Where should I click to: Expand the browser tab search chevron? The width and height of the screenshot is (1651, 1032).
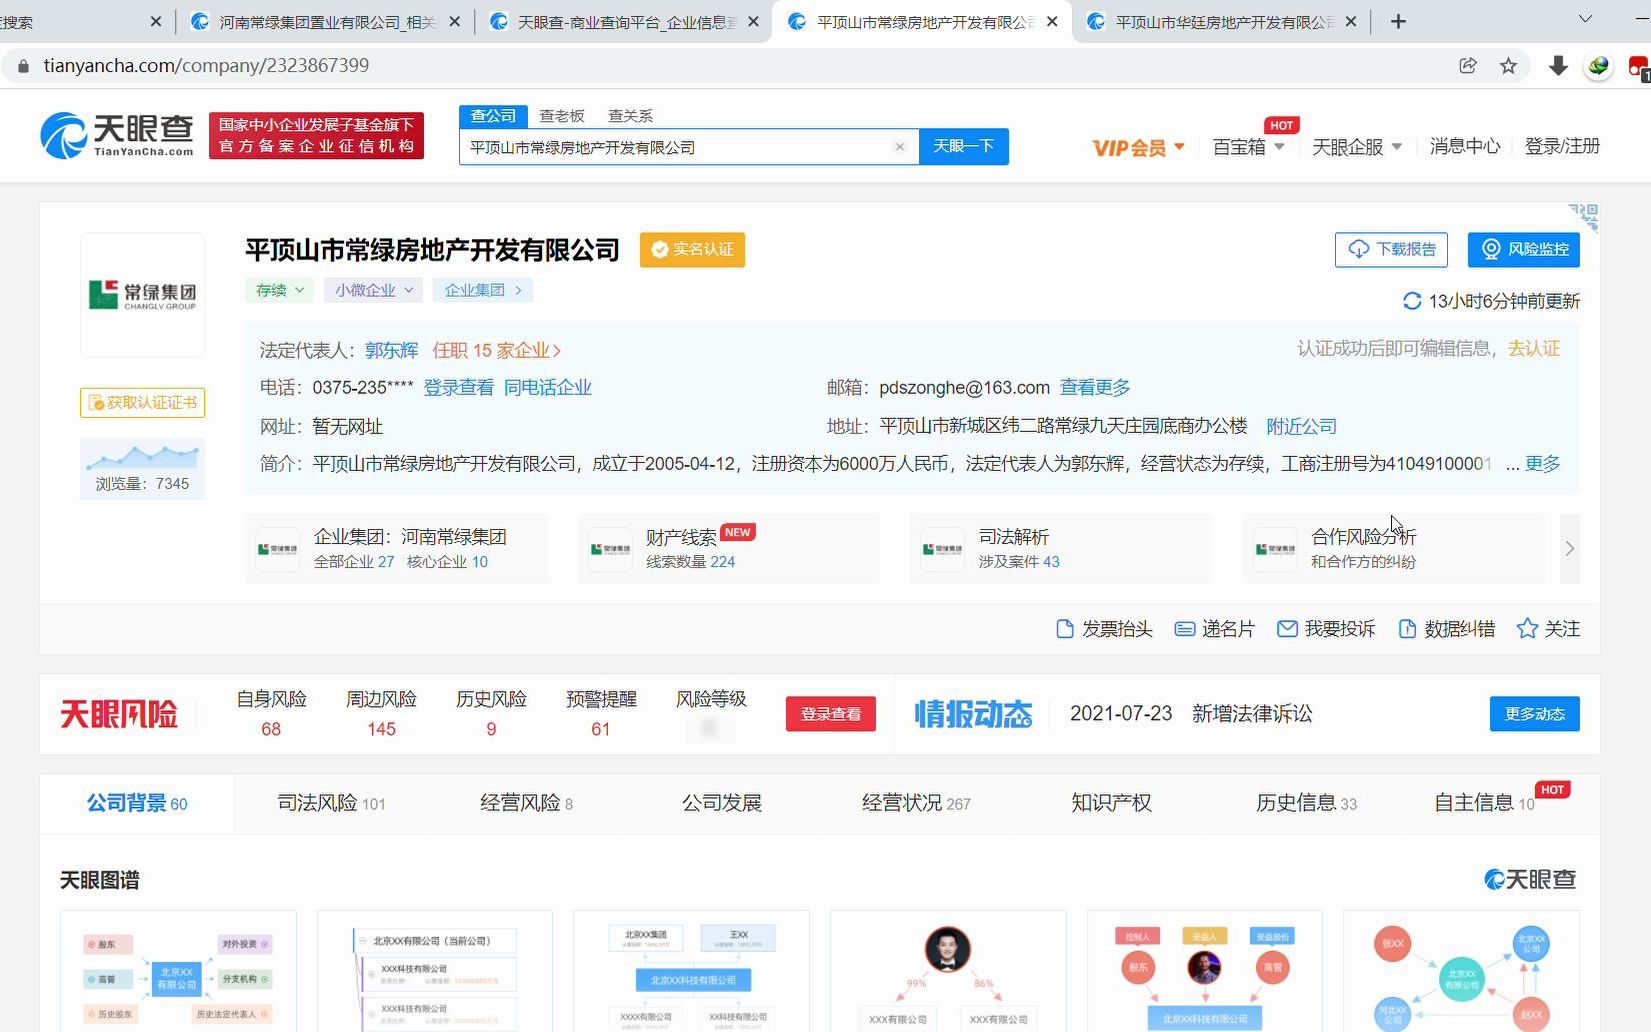coord(1585,19)
